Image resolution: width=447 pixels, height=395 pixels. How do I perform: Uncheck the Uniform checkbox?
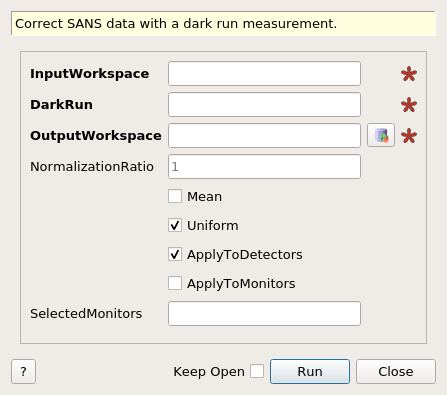click(175, 225)
